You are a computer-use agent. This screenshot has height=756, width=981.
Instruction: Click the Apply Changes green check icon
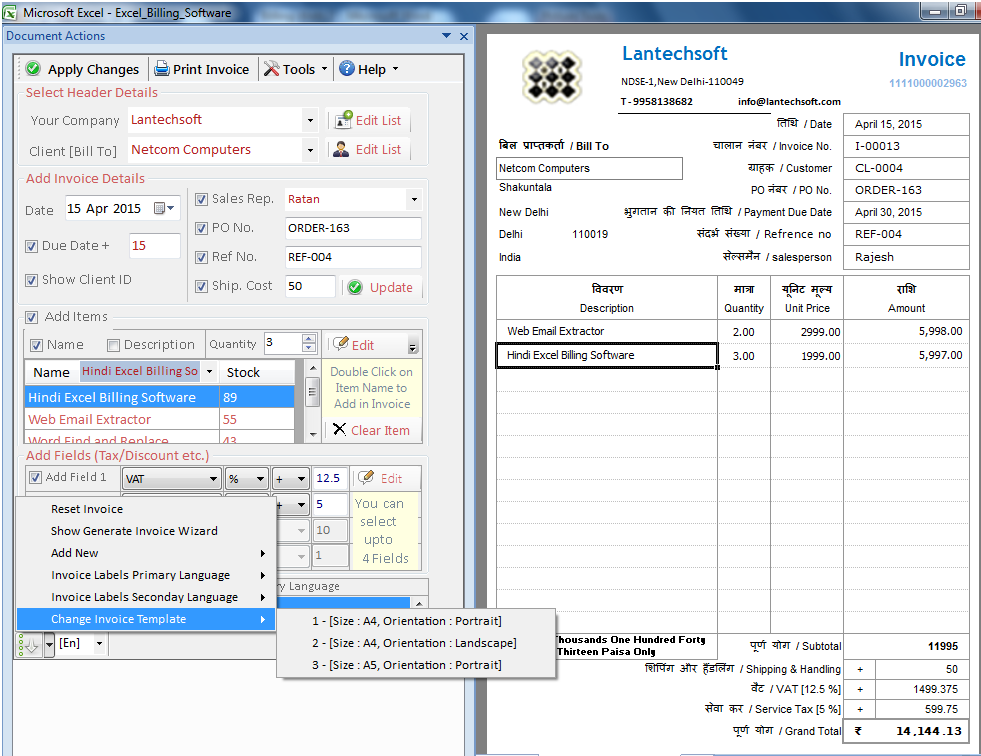(32, 68)
